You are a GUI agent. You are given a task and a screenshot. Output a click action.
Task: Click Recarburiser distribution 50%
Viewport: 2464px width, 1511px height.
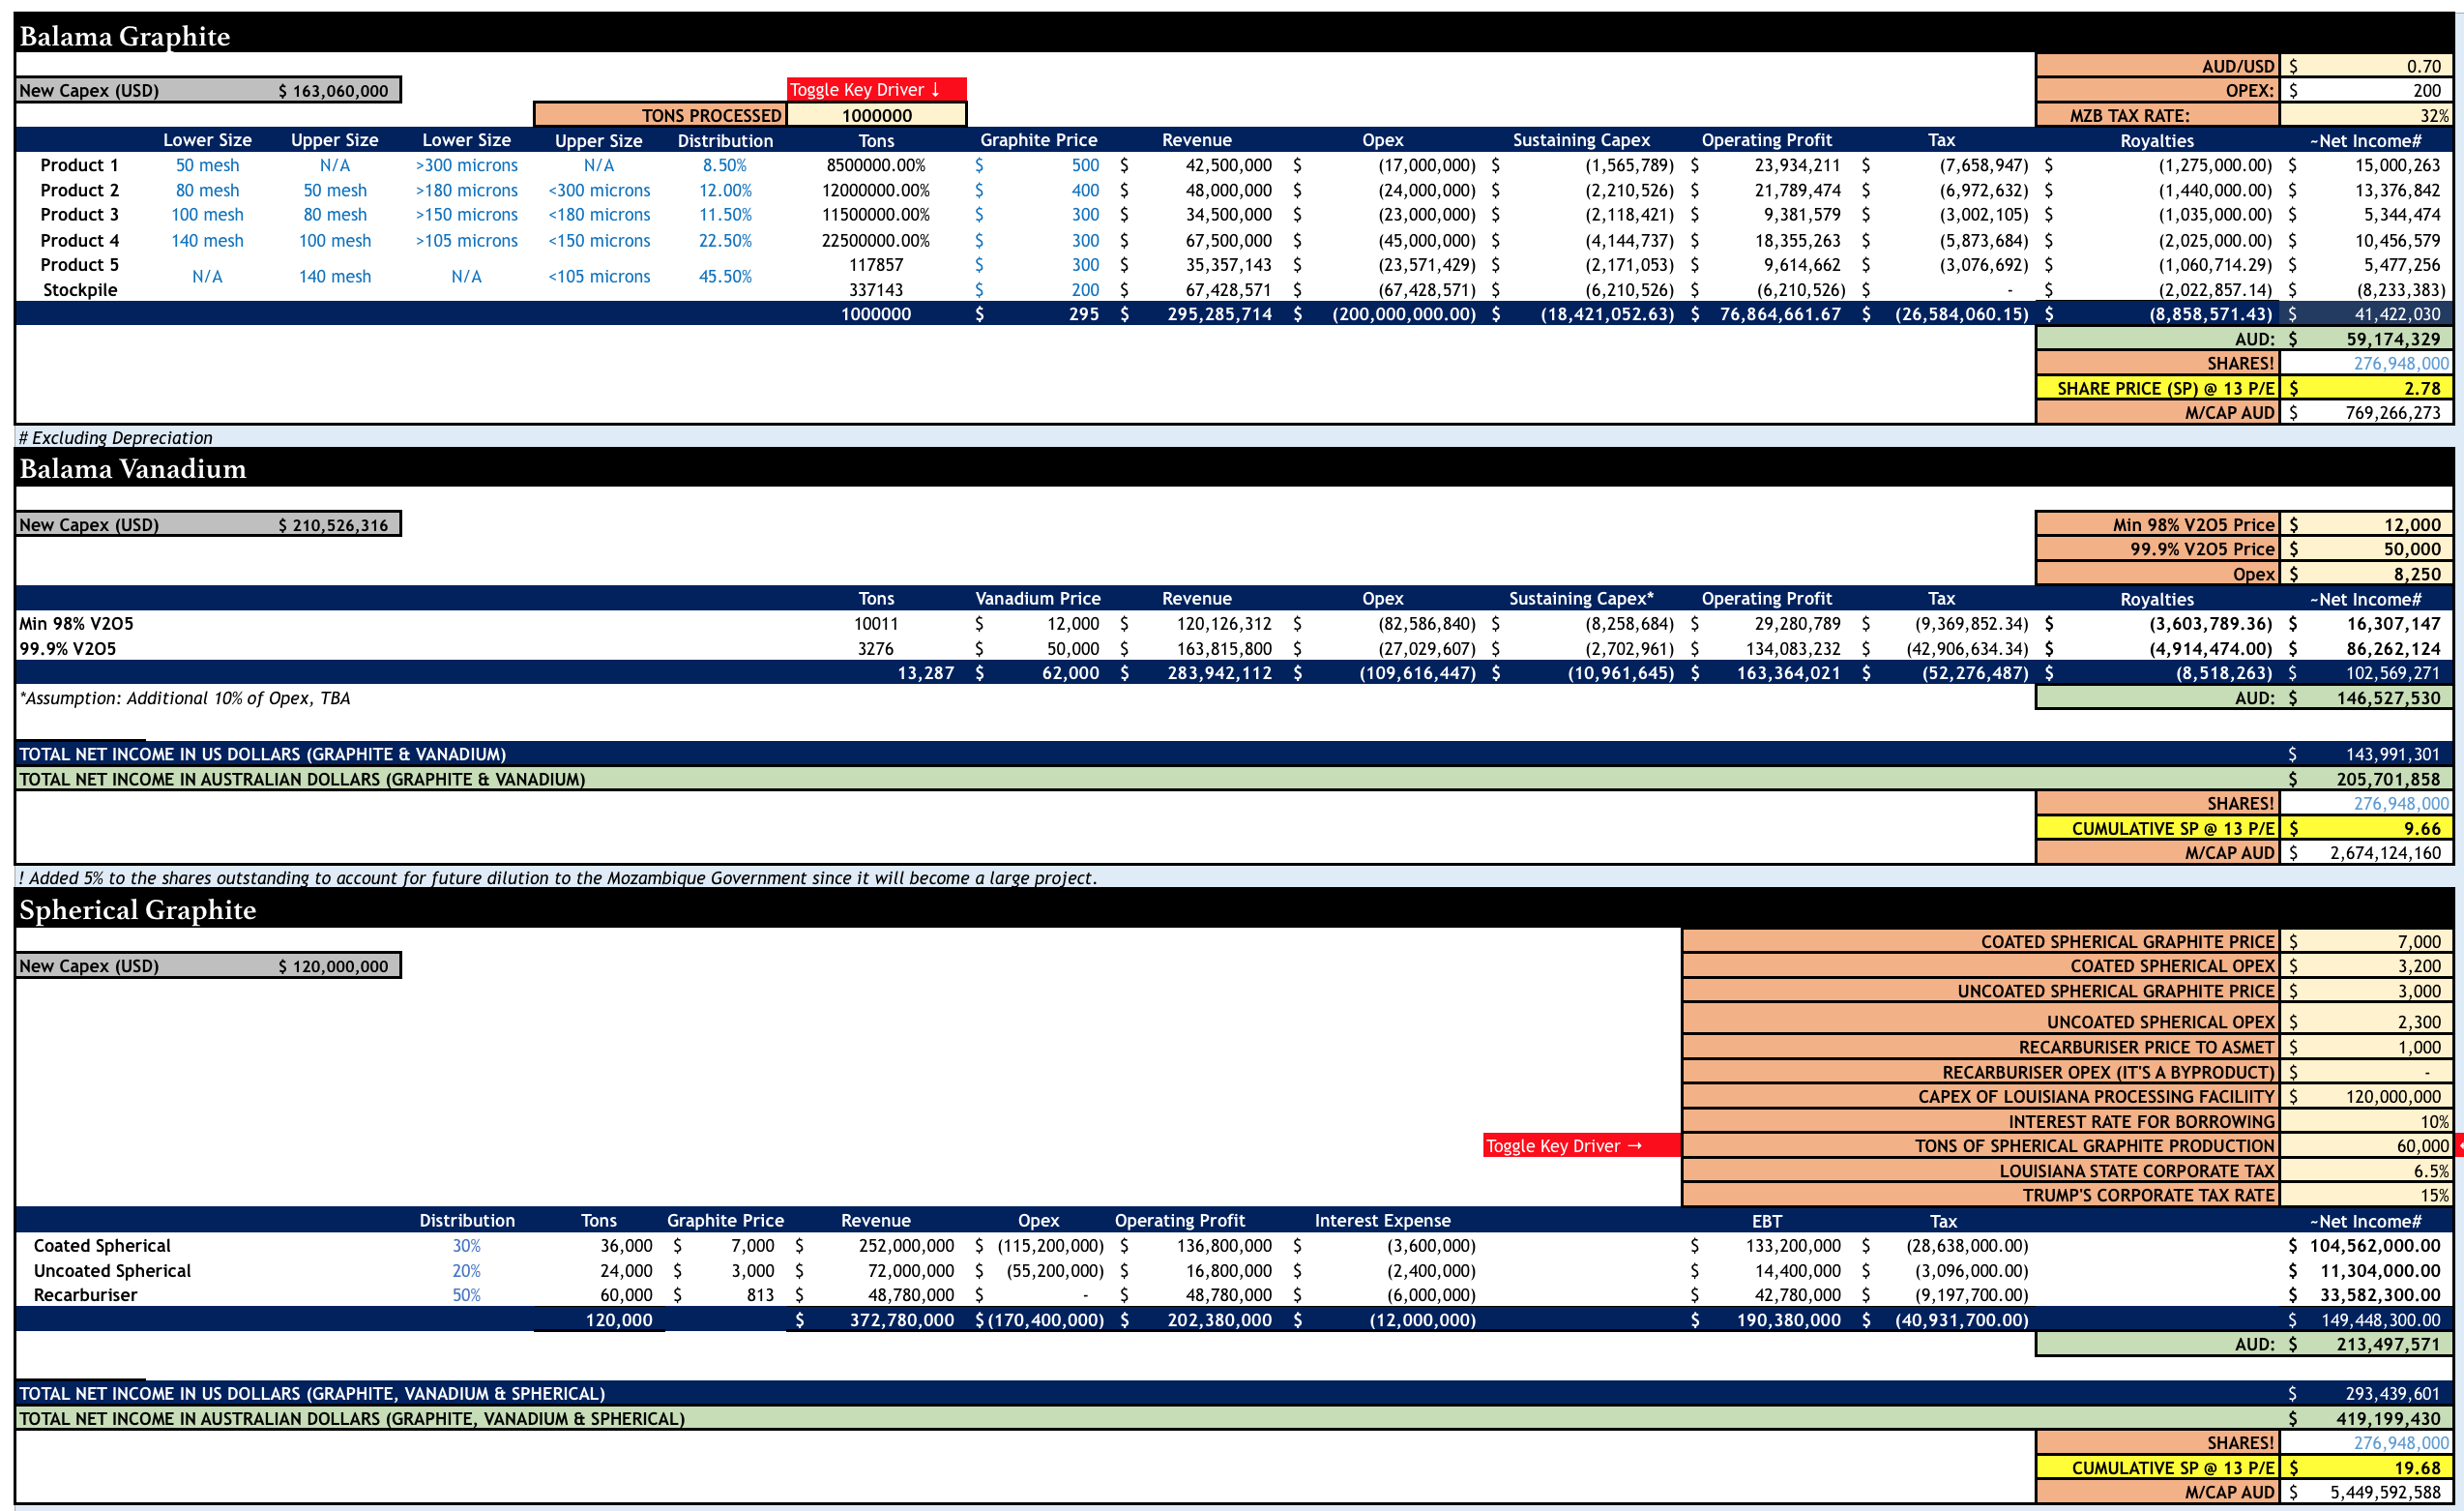point(466,1294)
